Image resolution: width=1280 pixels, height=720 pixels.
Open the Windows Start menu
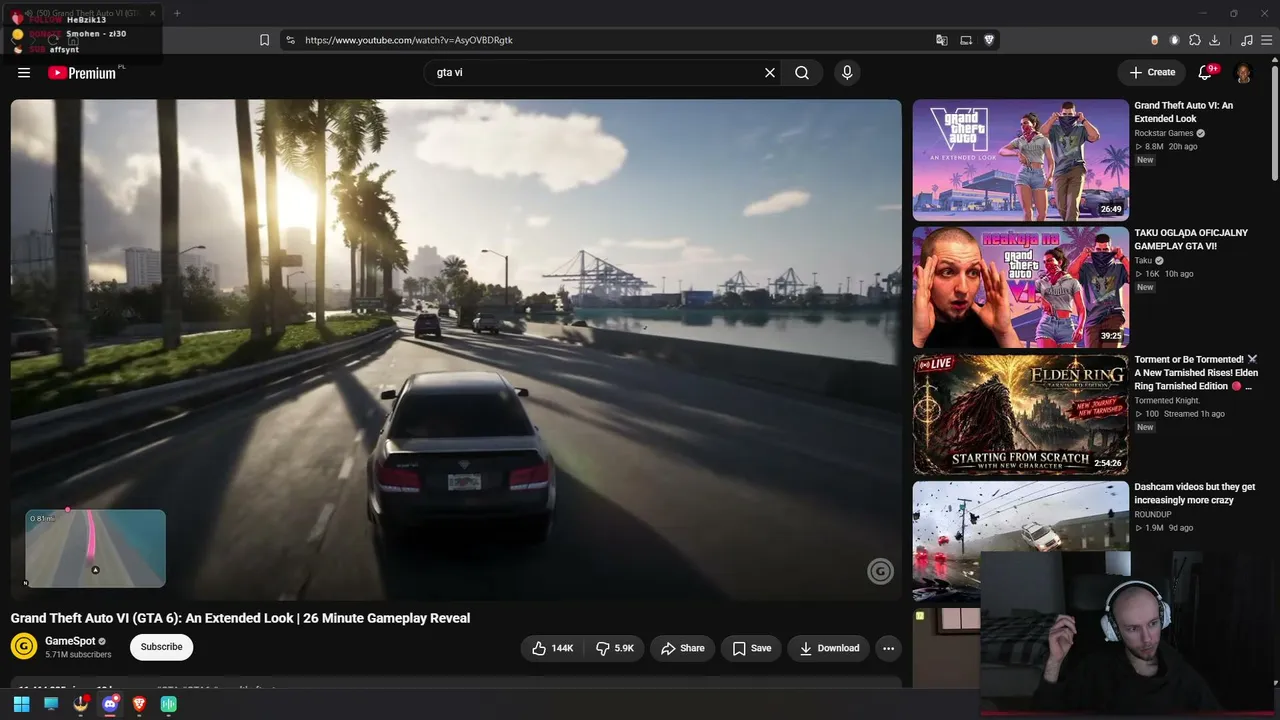(x=21, y=704)
